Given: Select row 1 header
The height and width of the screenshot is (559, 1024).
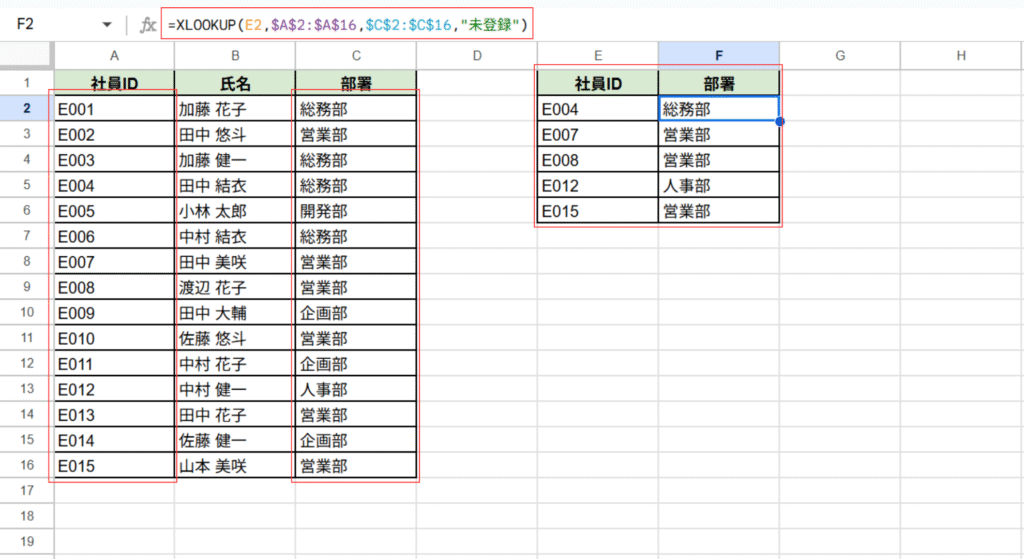Looking at the screenshot, I should [27, 83].
